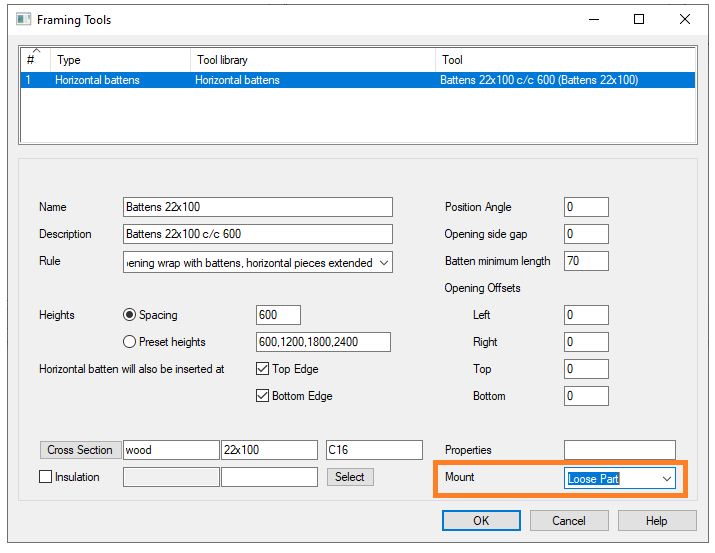
Task: Open Help for framing tools
Action: [x=656, y=521]
